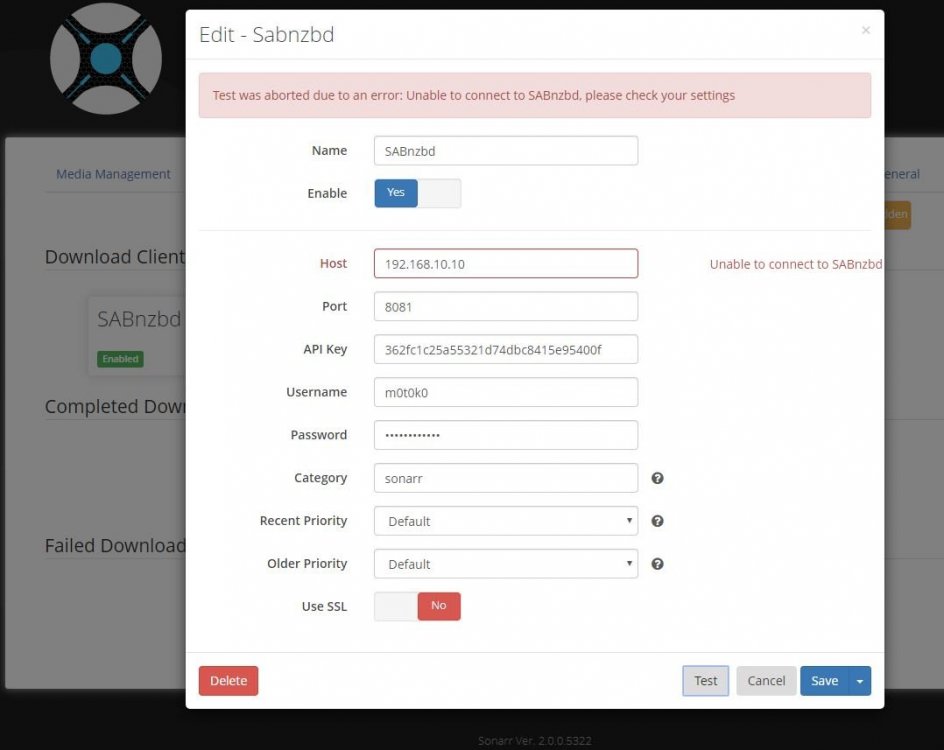Edit the Host address field
This screenshot has height=750, width=944.
click(x=506, y=264)
